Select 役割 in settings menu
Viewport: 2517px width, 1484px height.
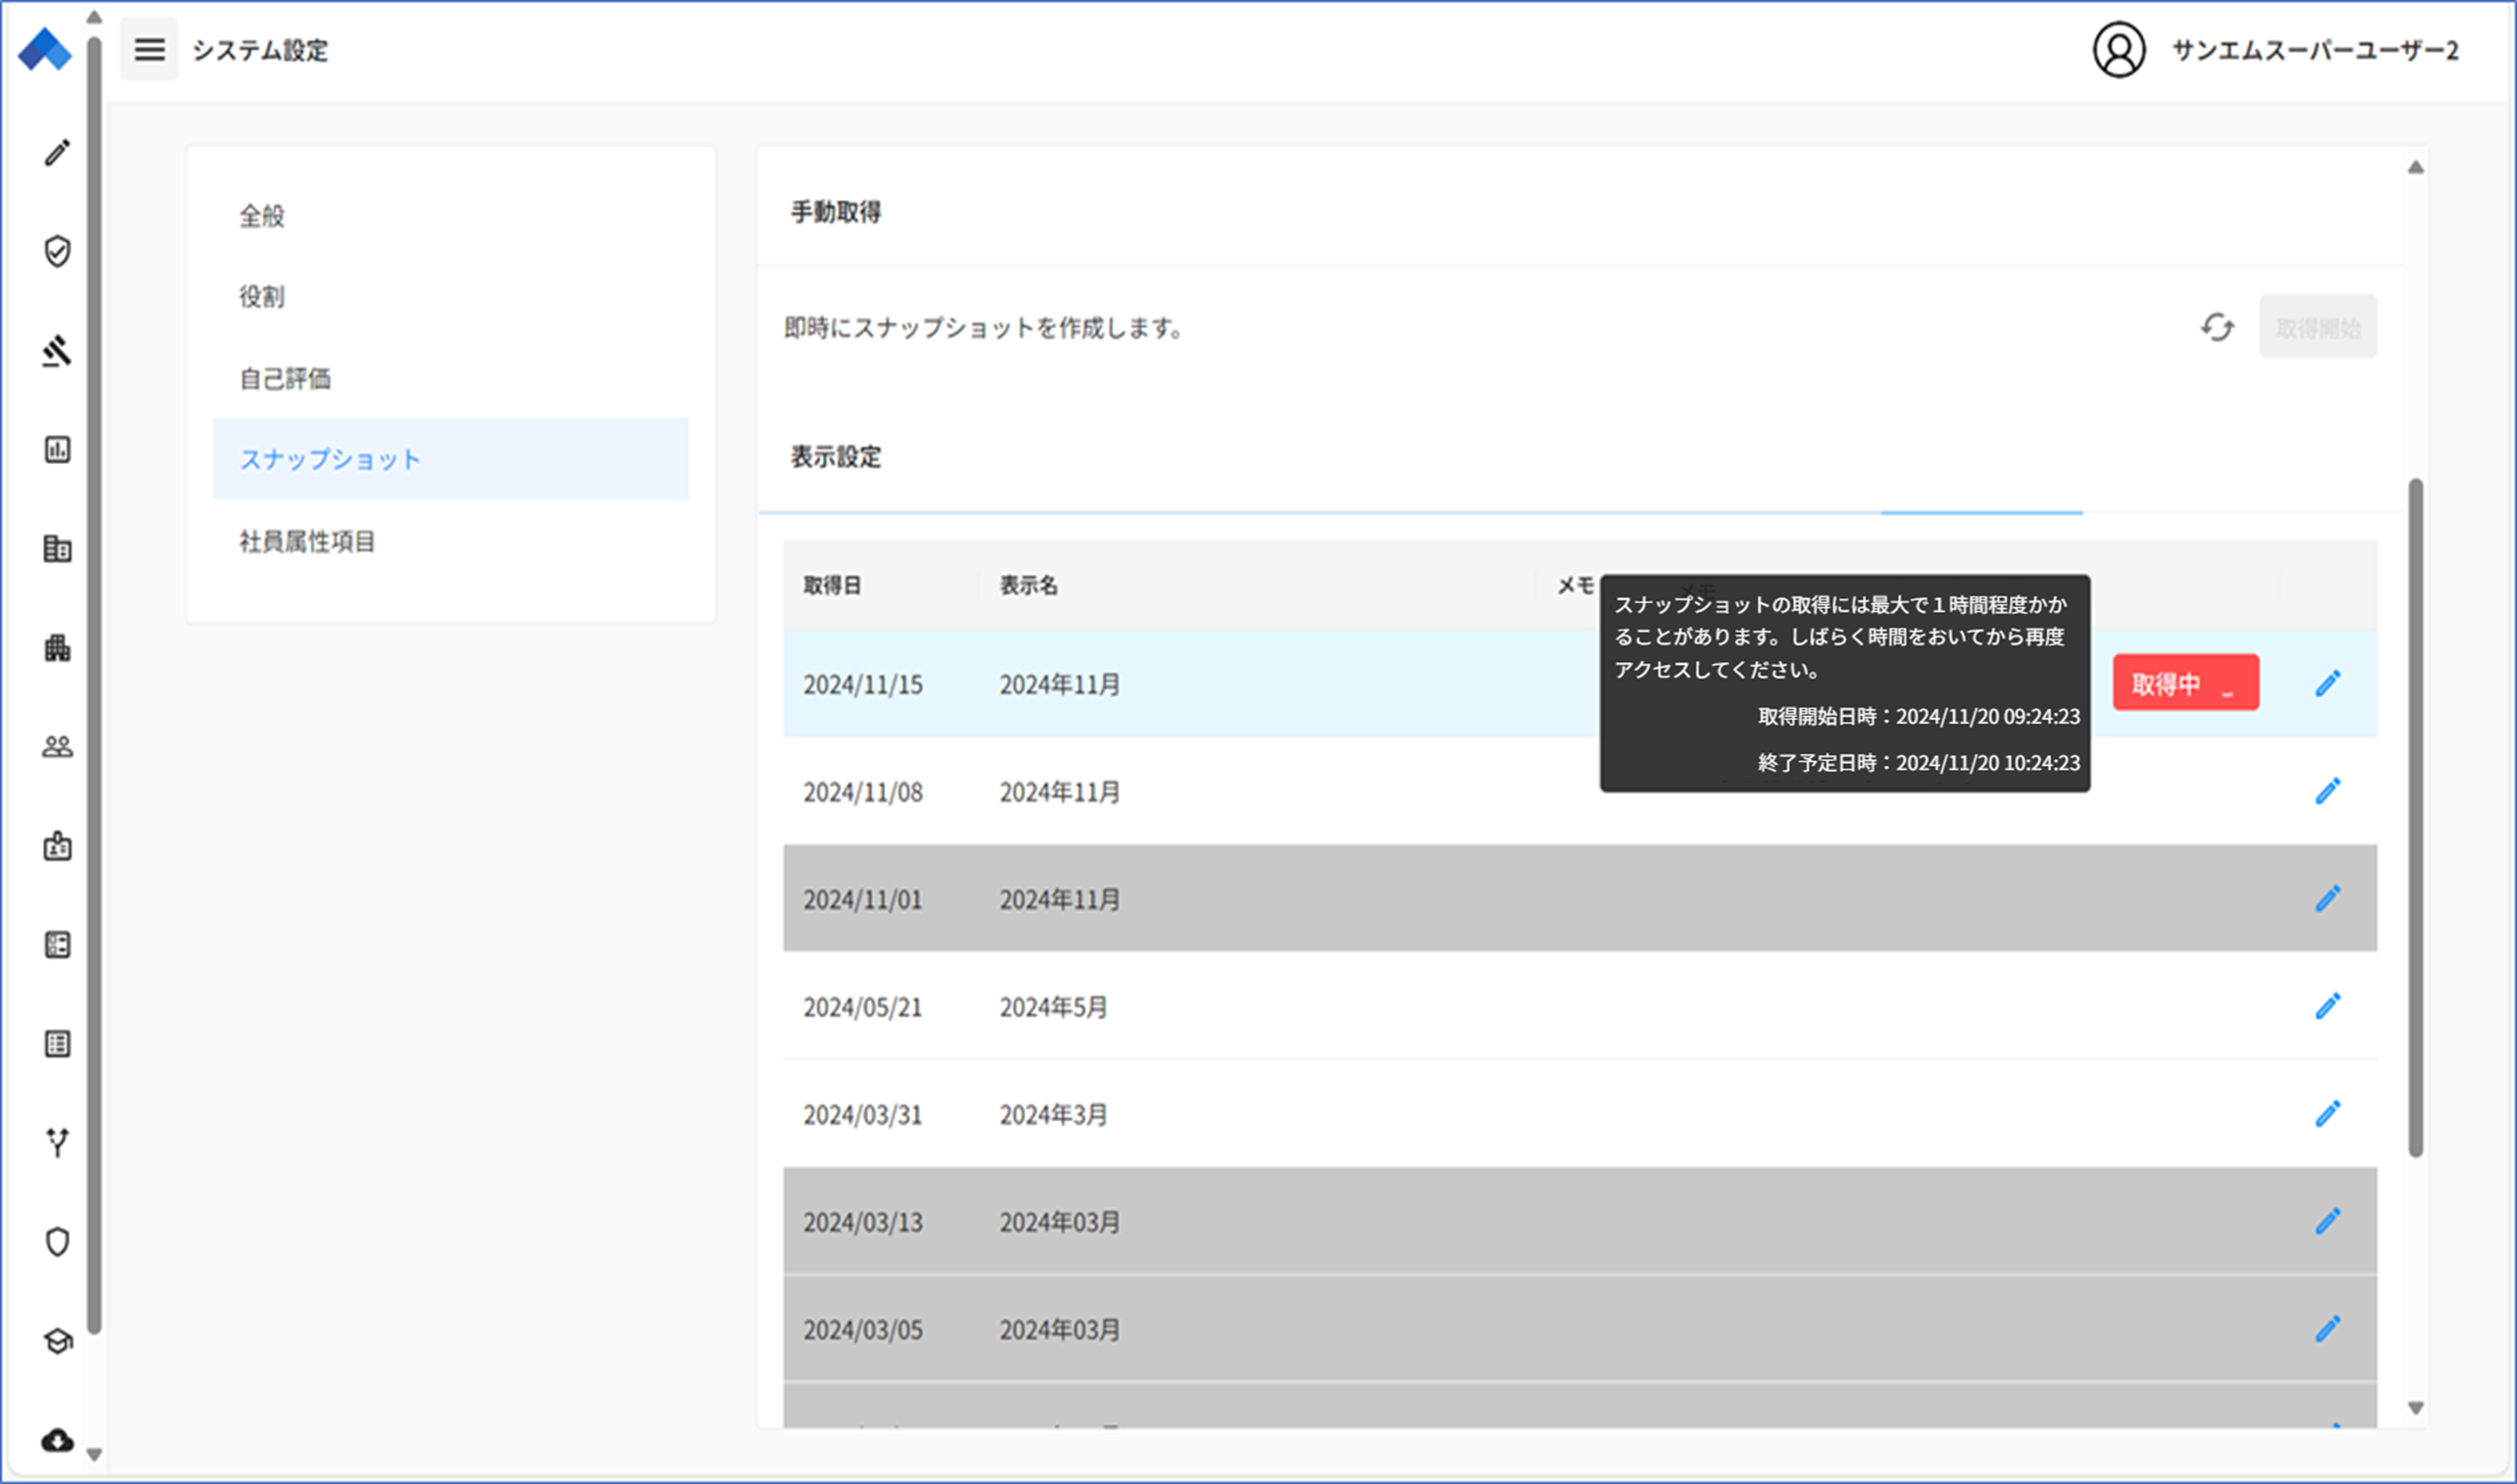point(450,296)
